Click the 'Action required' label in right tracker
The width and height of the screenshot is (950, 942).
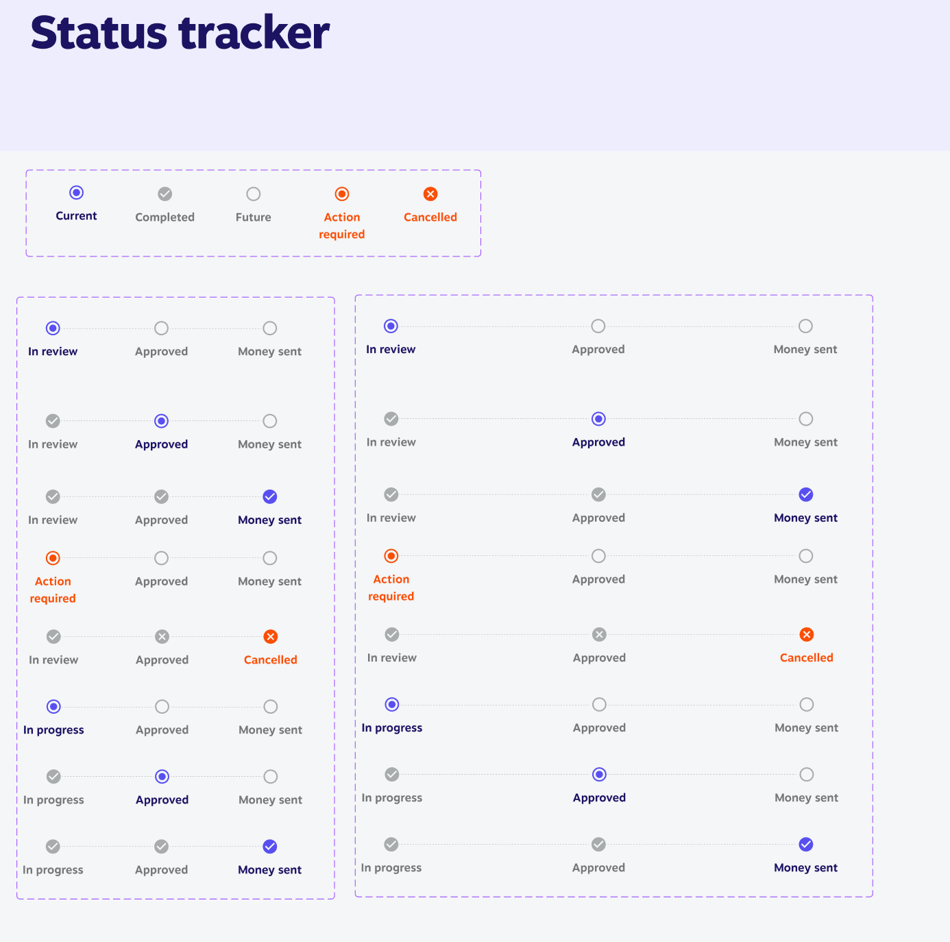[x=391, y=587]
